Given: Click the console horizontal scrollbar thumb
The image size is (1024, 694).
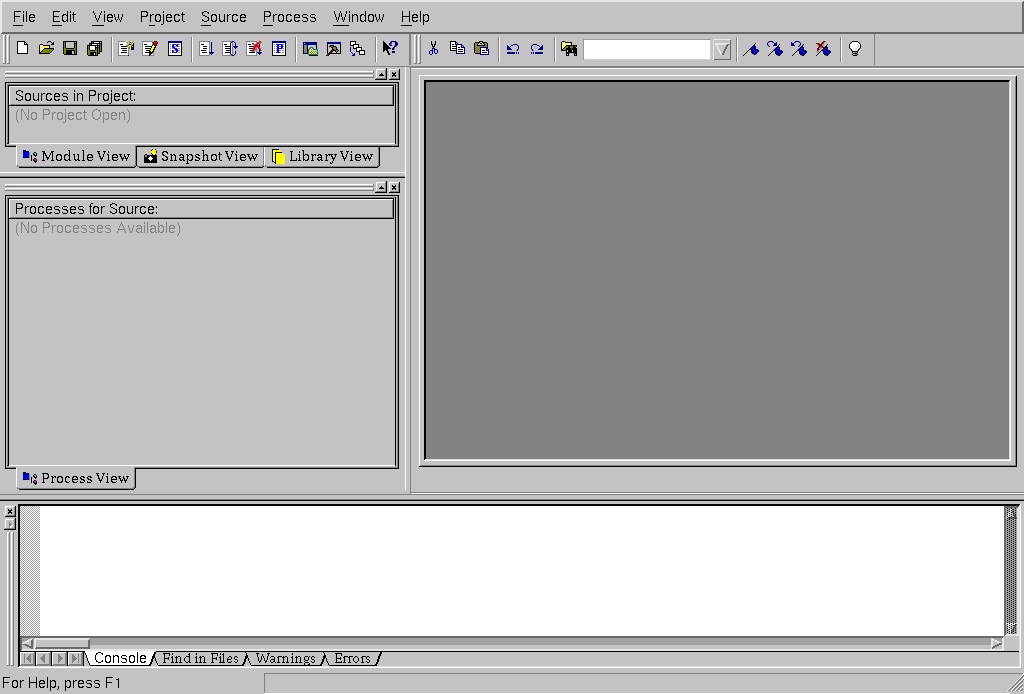Looking at the screenshot, I should (x=61, y=643).
